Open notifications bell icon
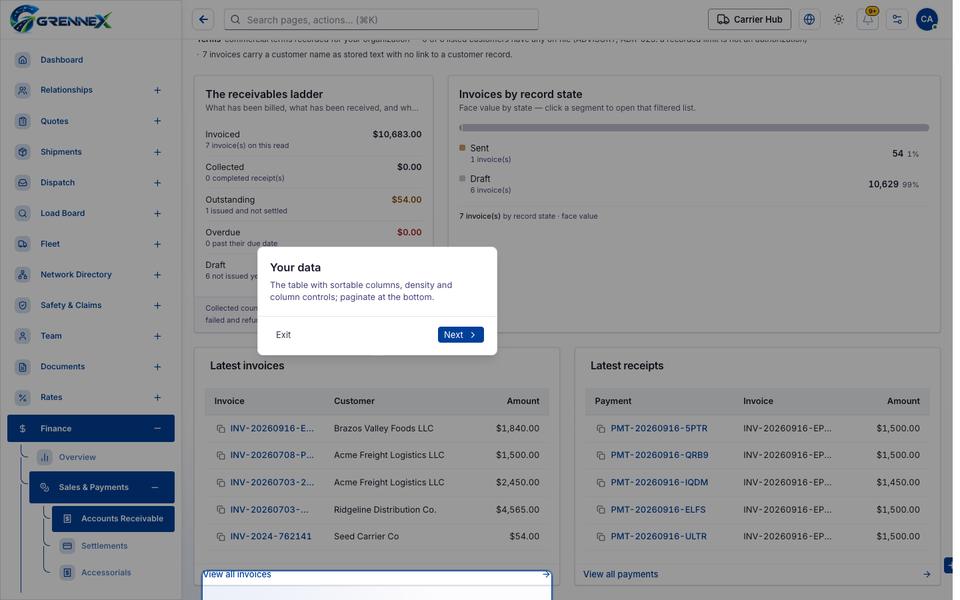This screenshot has width=960, height=600. click(868, 20)
